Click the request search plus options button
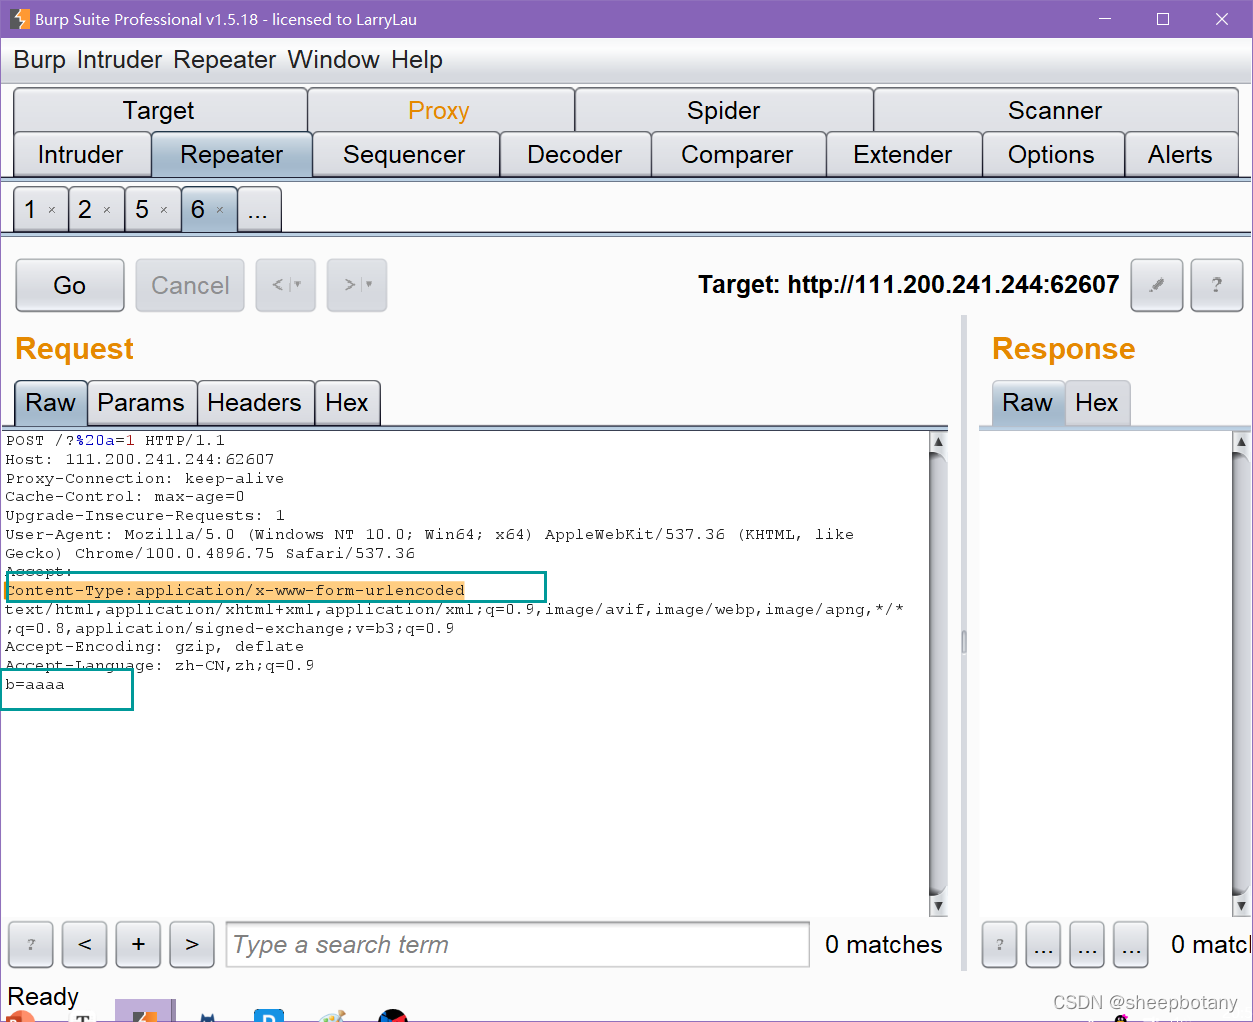The height and width of the screenshot is (1022, 1253). pos(139,944)
